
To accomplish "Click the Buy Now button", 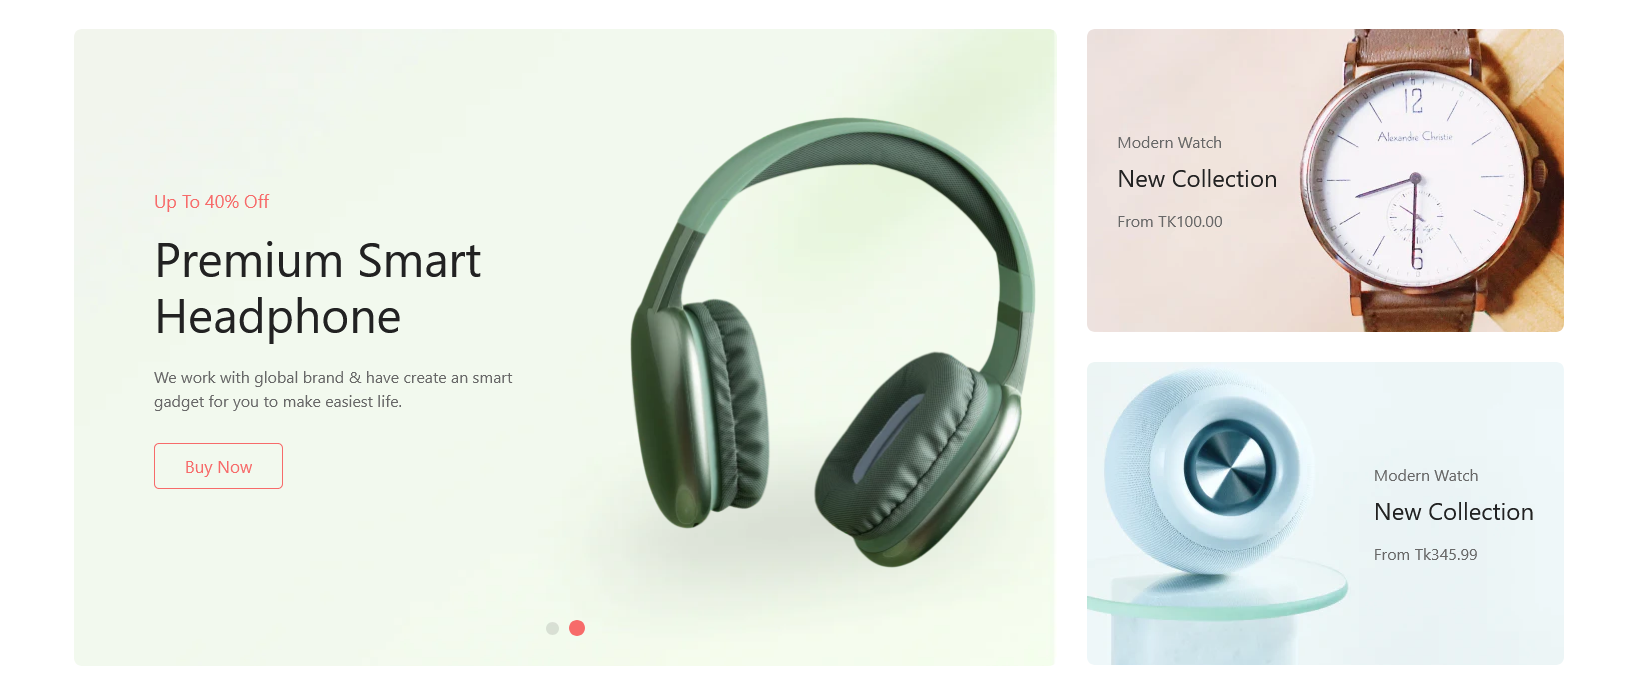I will [x=218, y=466].
